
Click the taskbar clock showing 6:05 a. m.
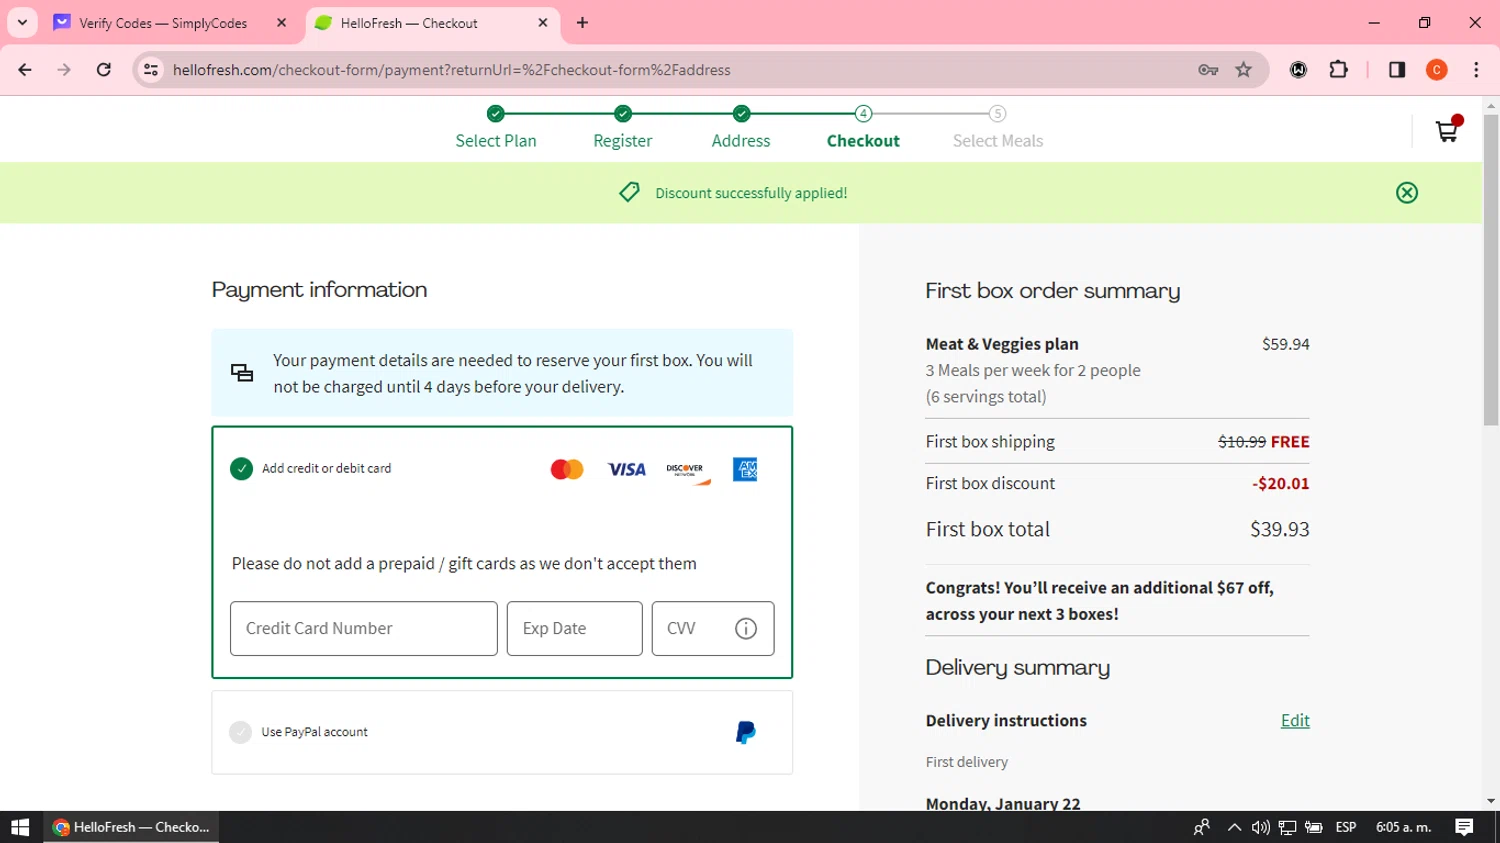(1404, 827)
